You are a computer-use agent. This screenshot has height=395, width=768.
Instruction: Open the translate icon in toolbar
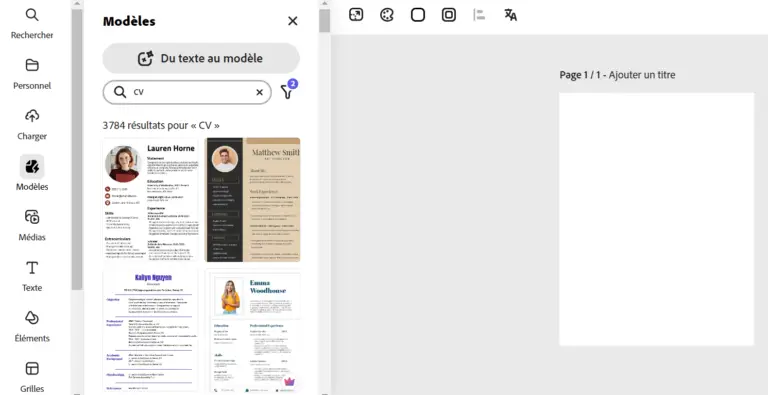tap(510, 15)
